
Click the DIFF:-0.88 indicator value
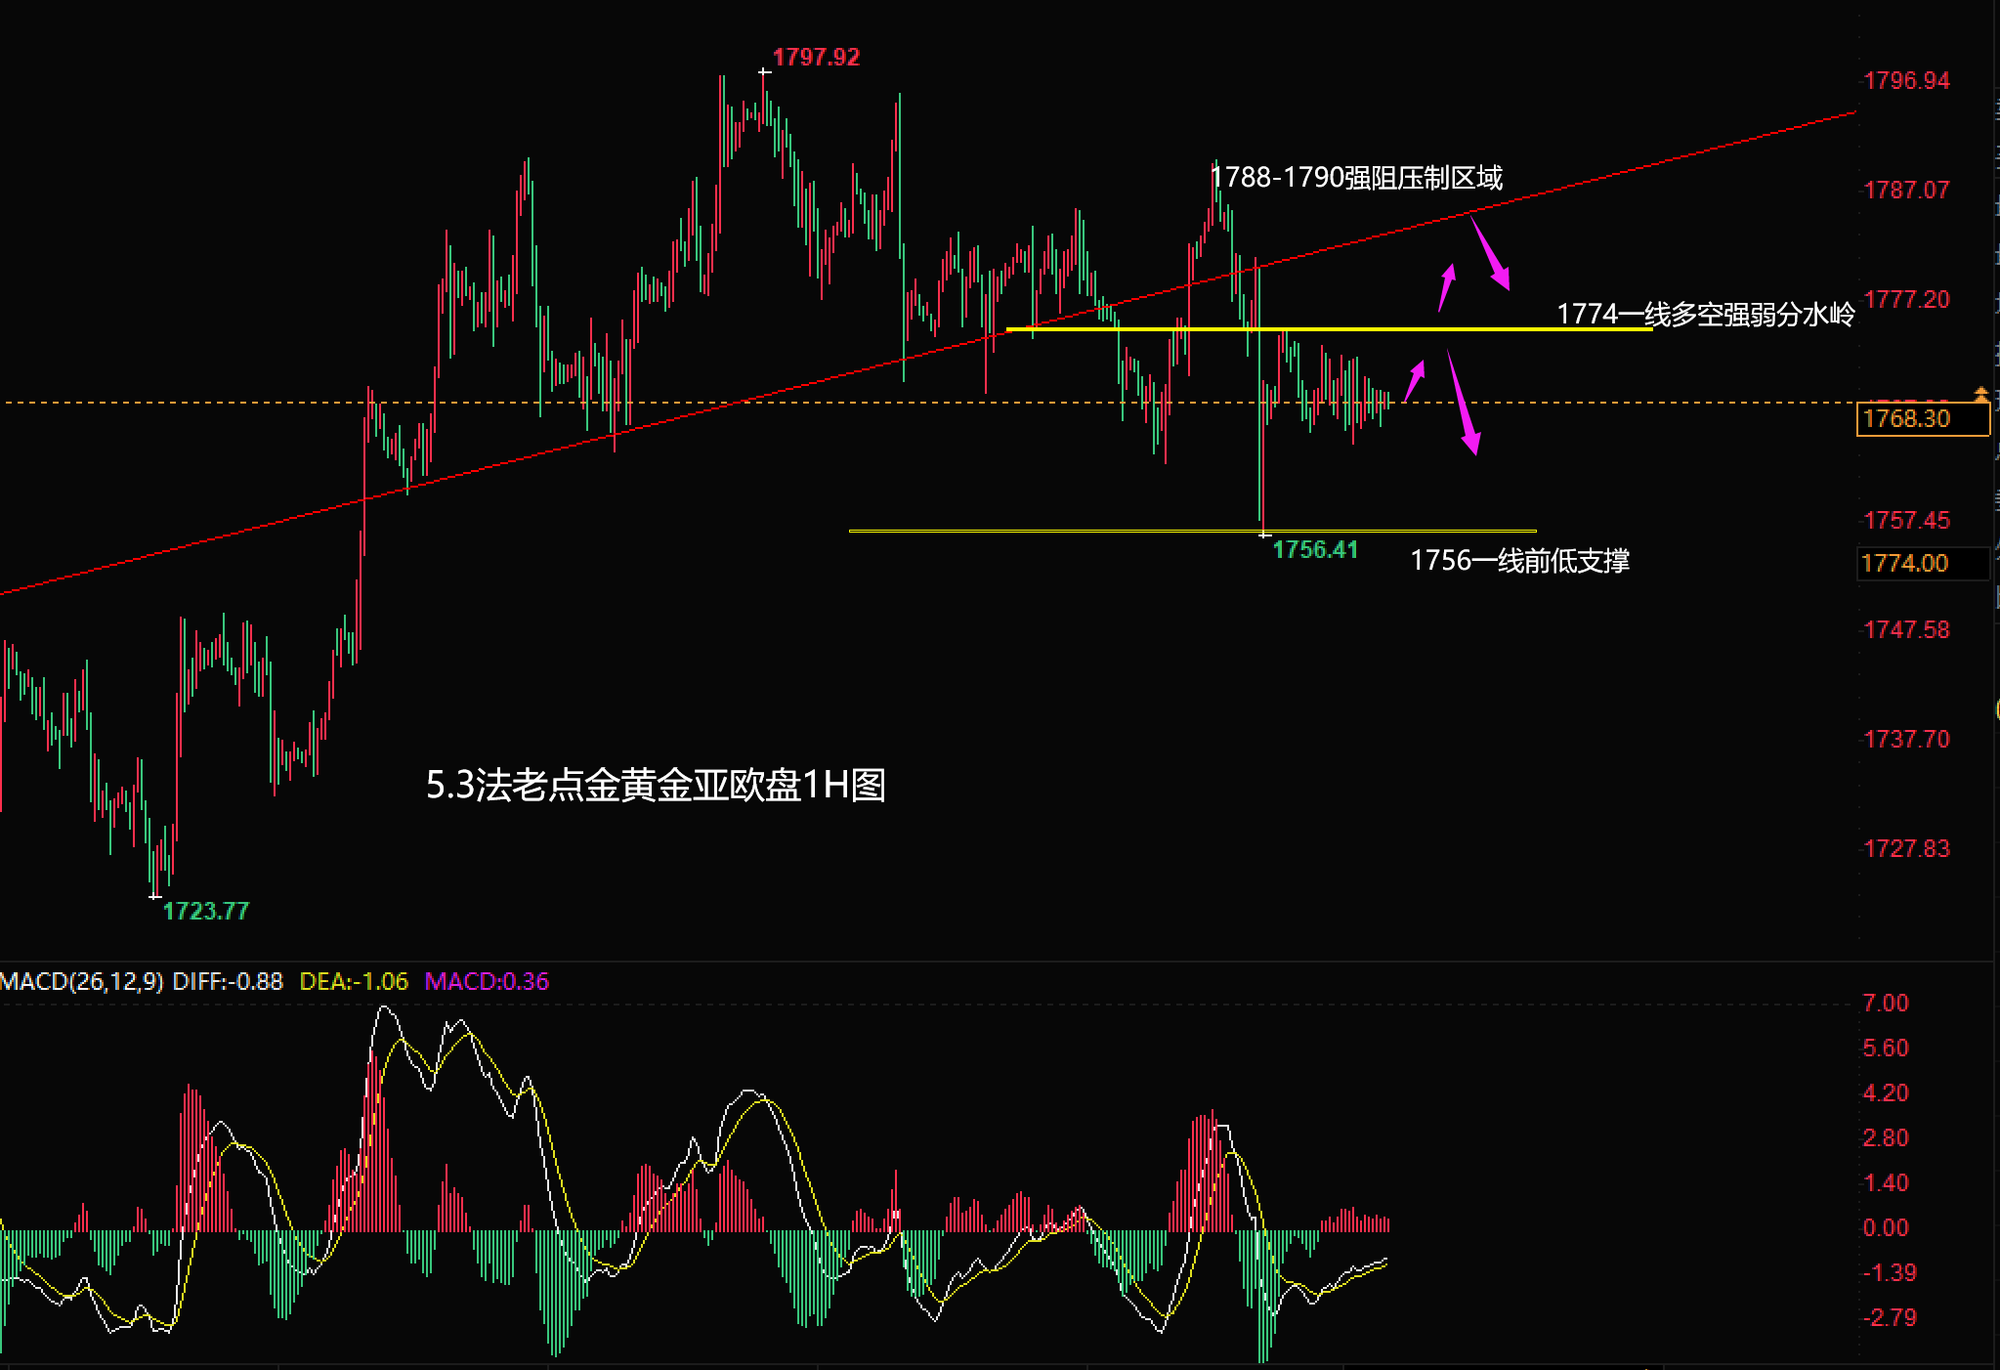227,981
